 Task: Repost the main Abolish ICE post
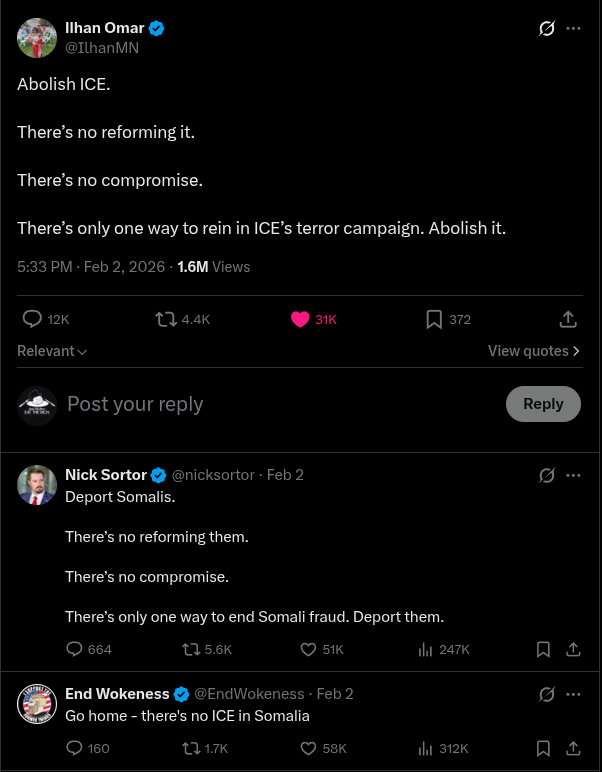166,319
